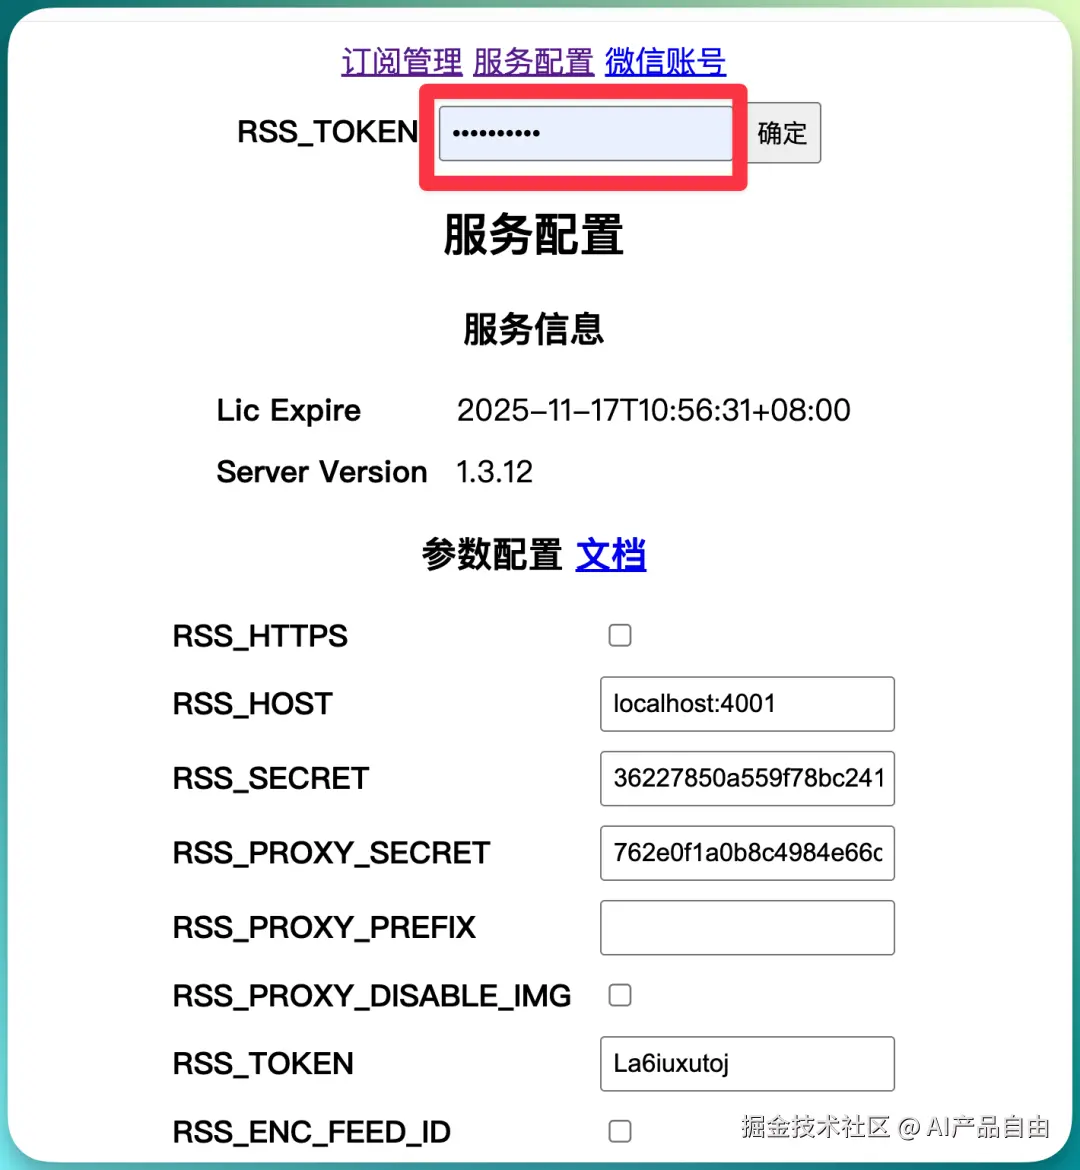The height and width of the screenshot is (1170, 1080).
Task: Click the 确定 confirm button
Action: pos(782,133)
